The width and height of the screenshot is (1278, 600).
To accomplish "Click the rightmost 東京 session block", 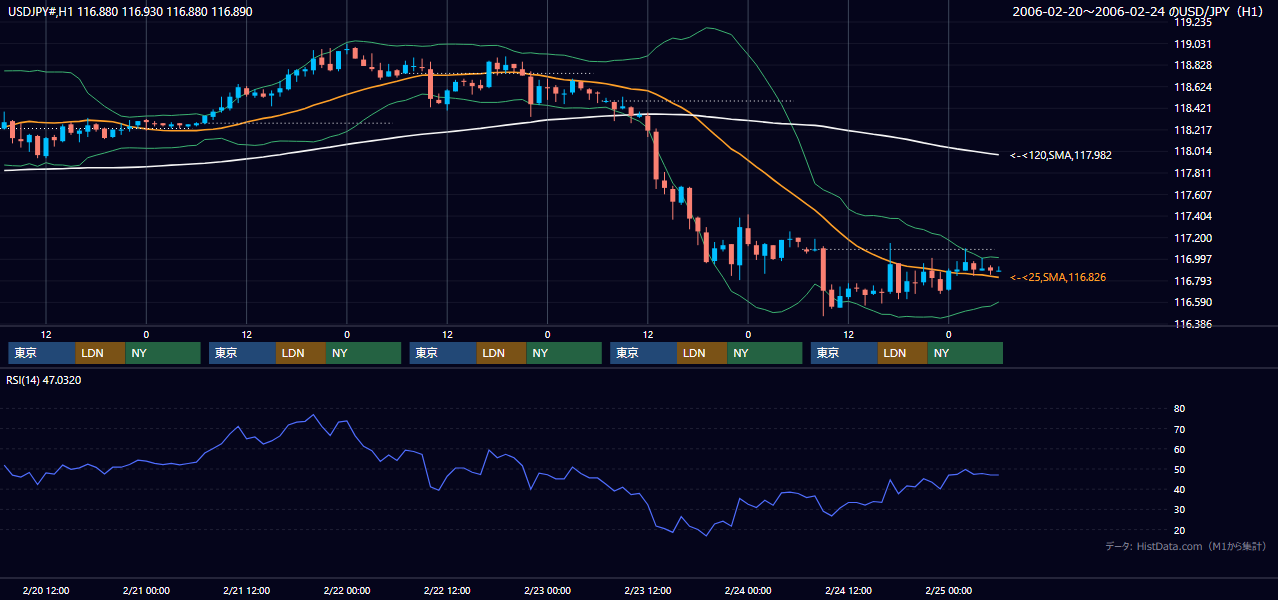I will coord(845,353).
